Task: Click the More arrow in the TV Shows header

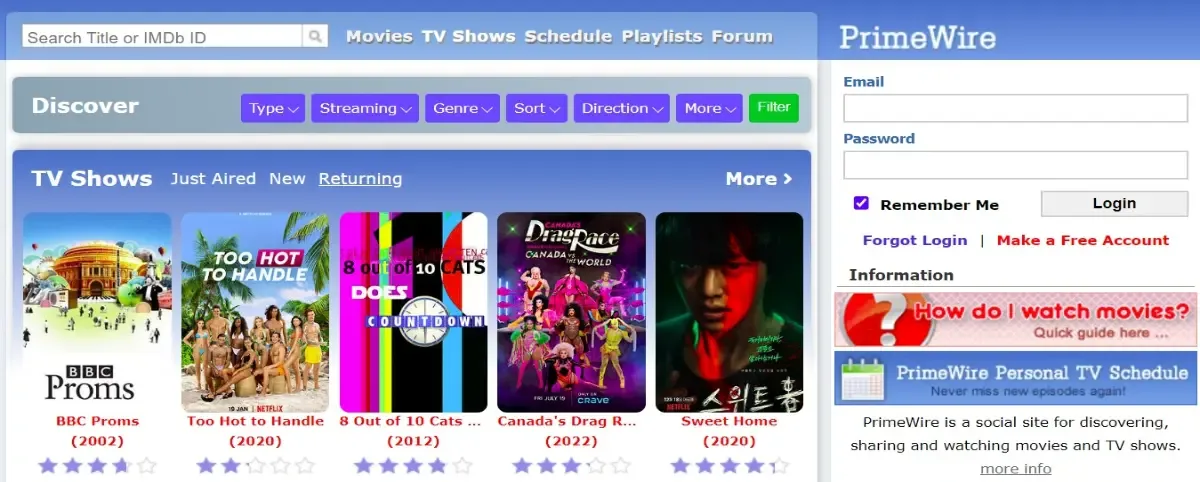Action: coord(759,179)
